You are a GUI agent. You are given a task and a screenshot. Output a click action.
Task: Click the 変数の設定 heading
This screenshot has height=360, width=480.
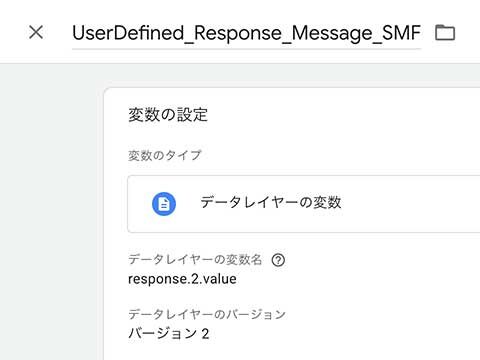pos(168,115)
